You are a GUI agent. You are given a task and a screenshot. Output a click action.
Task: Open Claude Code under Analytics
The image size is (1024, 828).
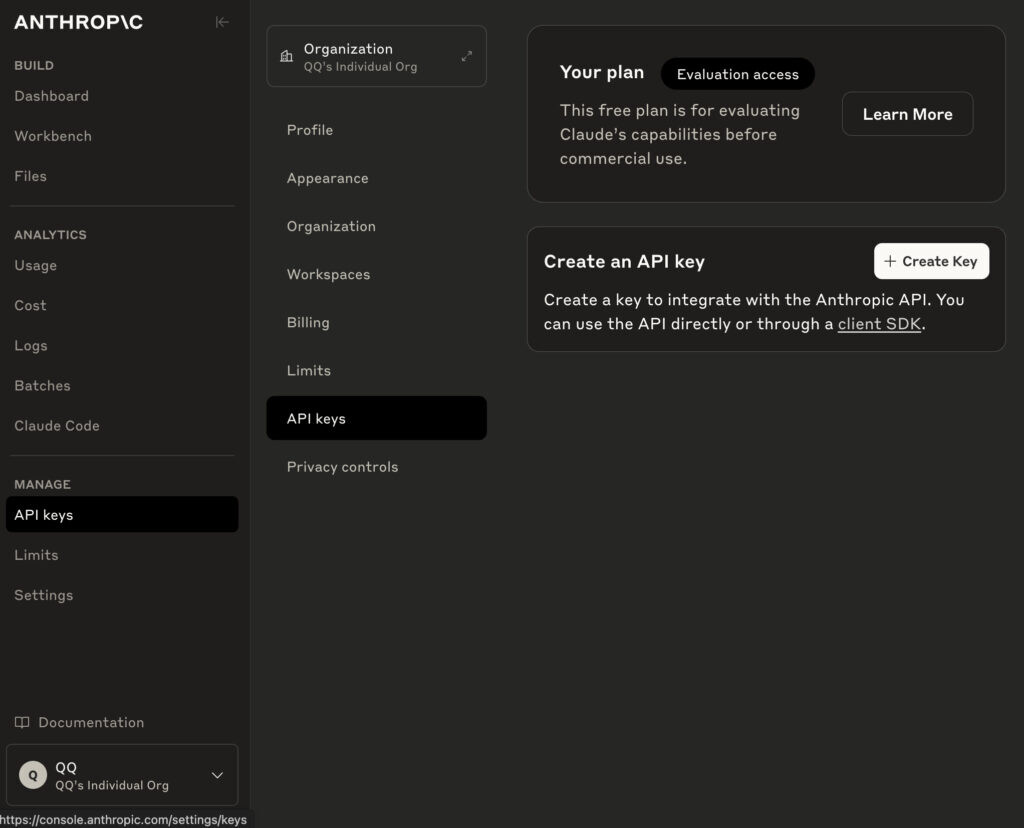(57, 425)
